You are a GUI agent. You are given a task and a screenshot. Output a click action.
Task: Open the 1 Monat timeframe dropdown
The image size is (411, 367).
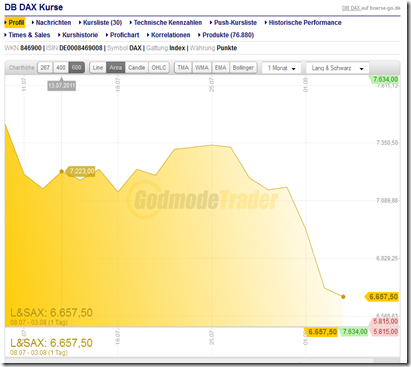coord(282,68)
